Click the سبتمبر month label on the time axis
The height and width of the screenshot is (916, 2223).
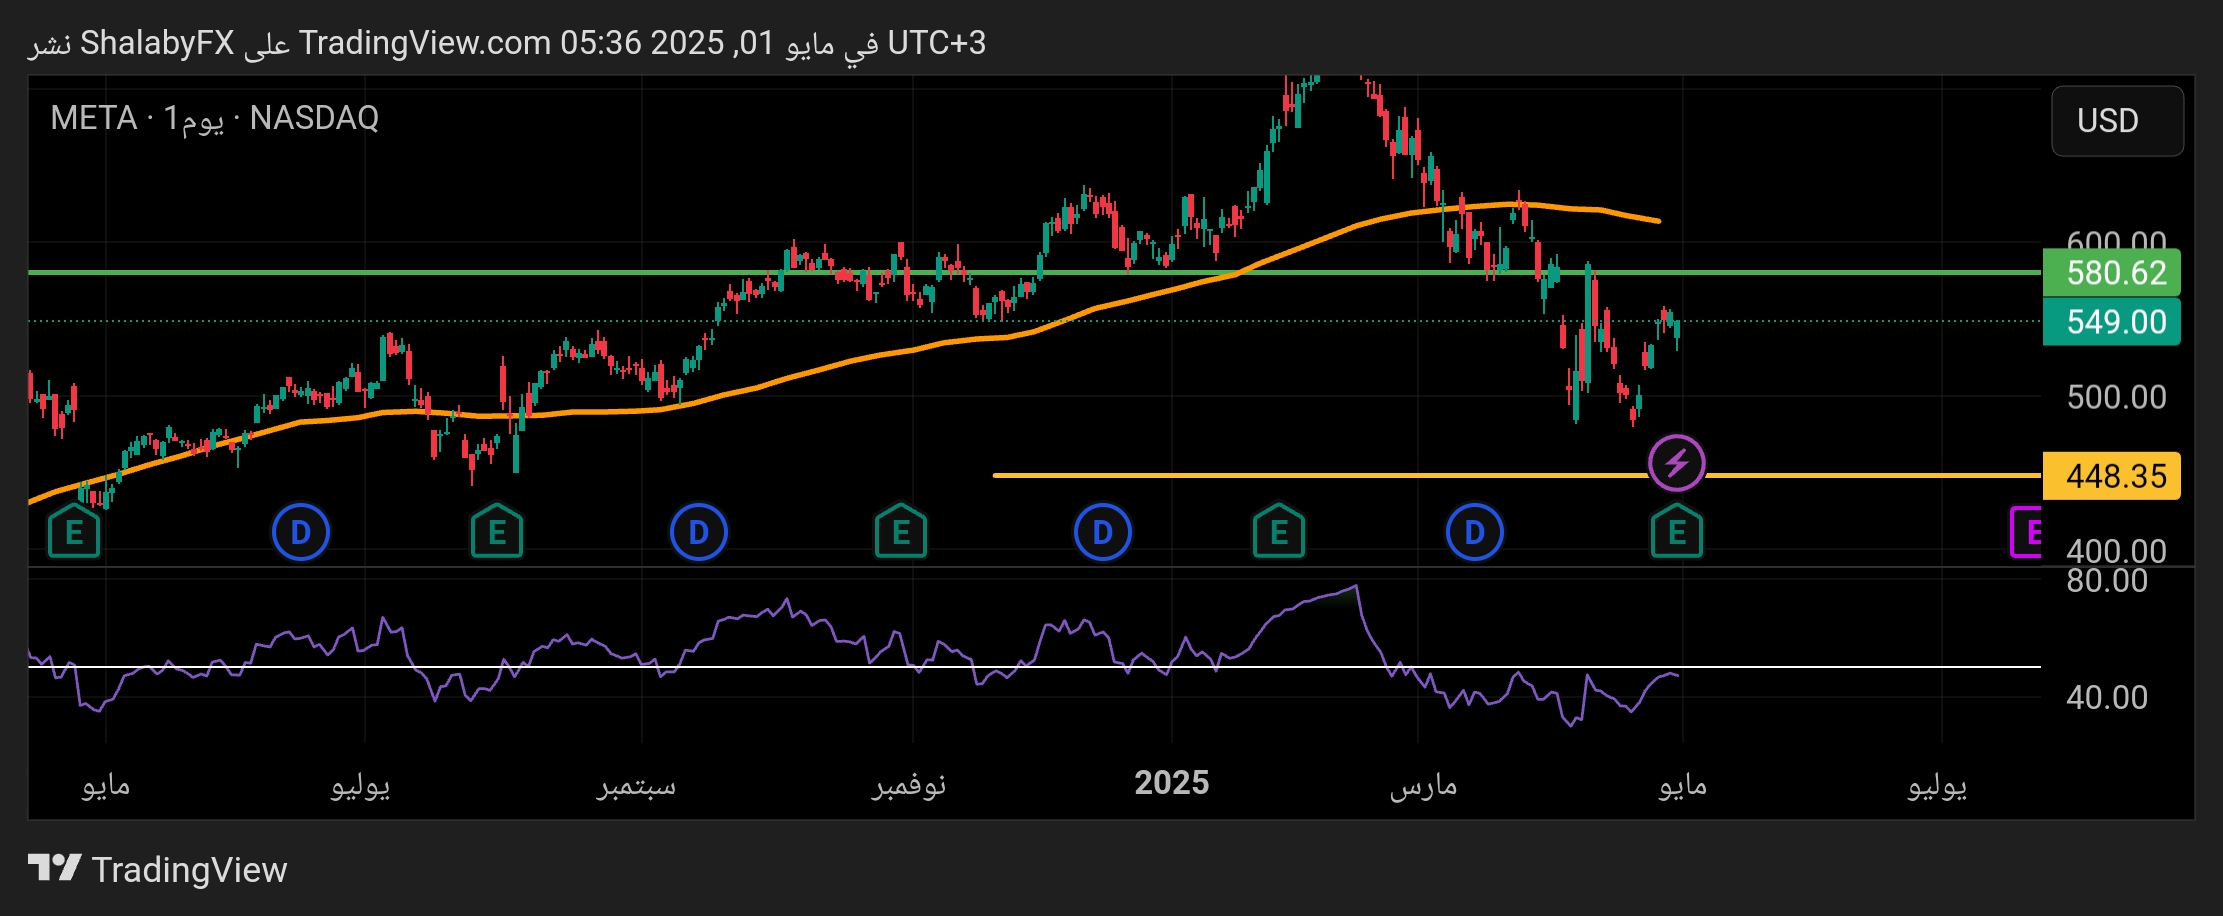point(637,786)
